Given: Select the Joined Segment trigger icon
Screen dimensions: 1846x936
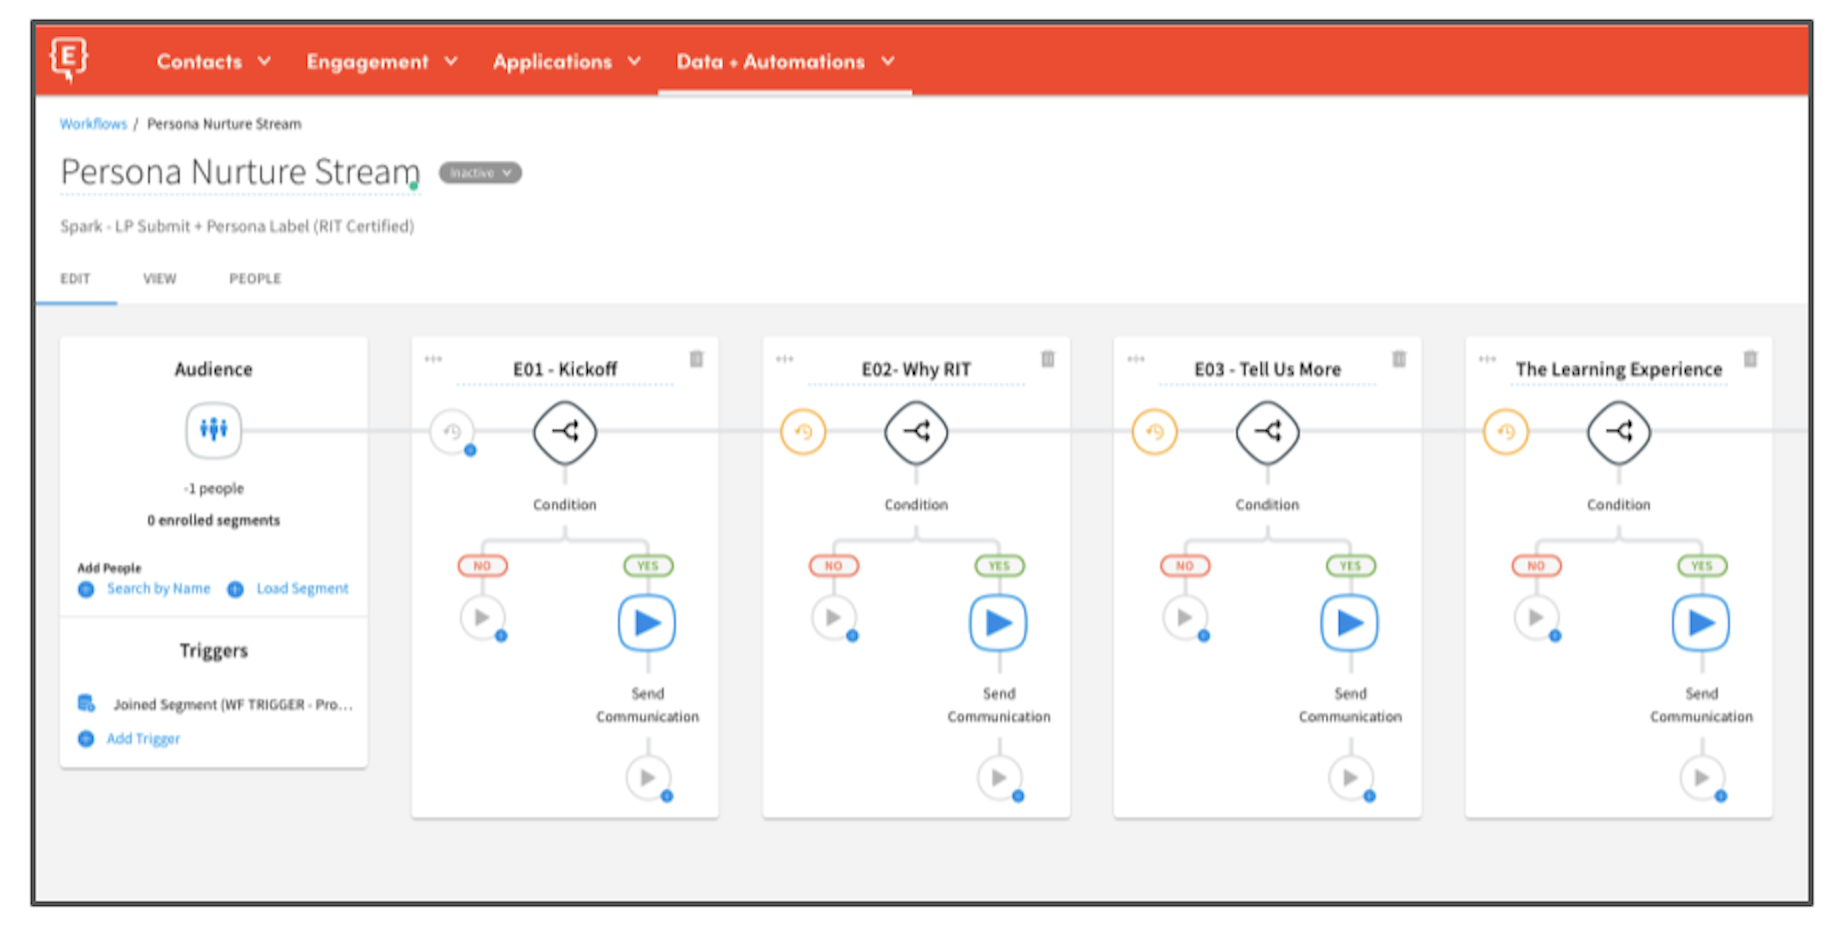Looking at the screenshot, I should pos(85,702).
